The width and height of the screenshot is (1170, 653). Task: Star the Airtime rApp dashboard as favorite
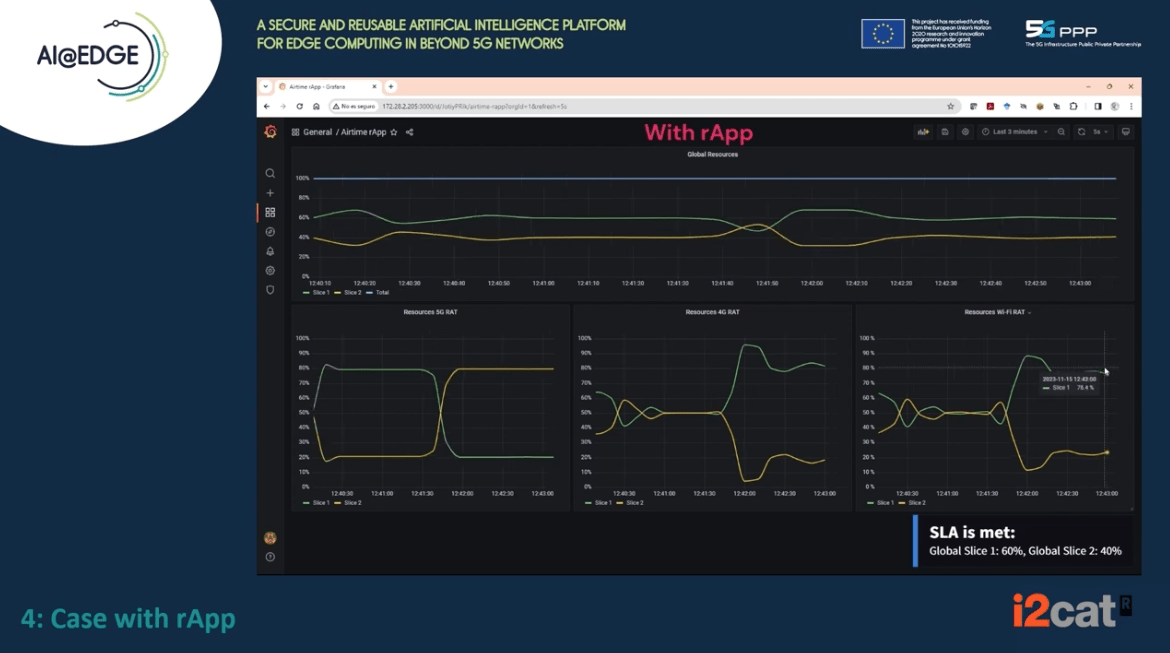(x=393, y=131)
